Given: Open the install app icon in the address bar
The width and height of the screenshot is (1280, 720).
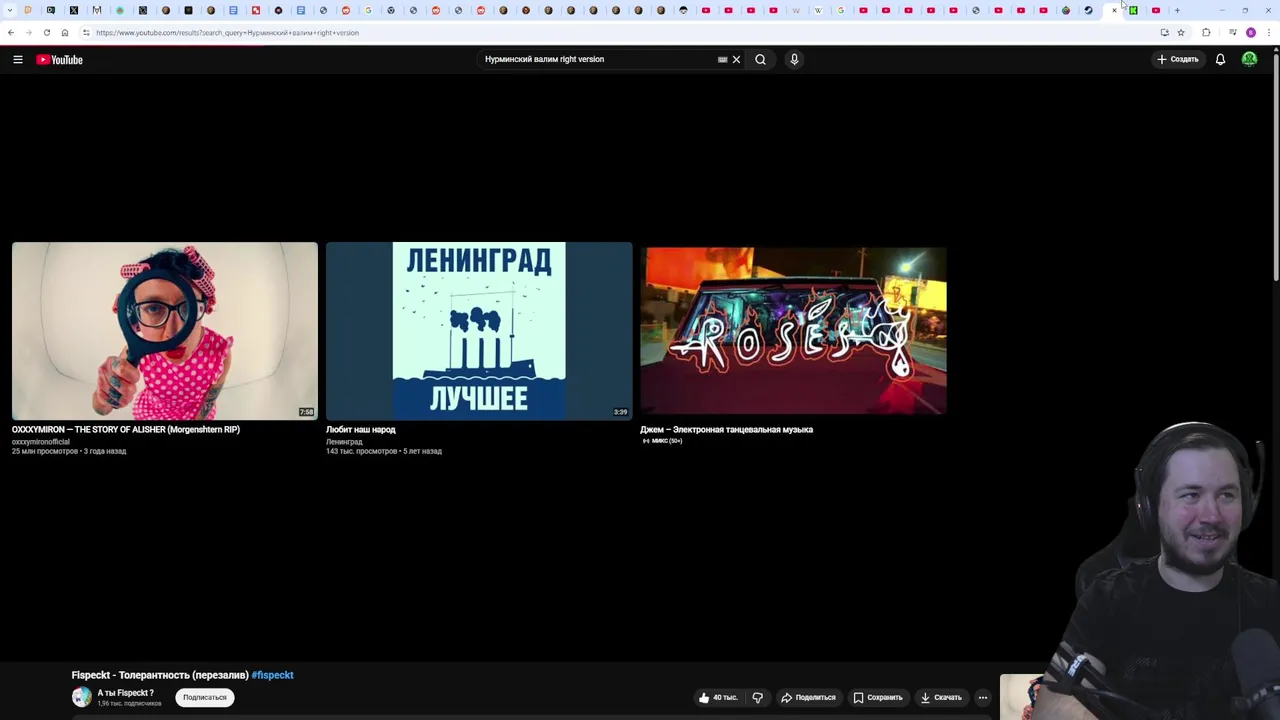Looking at the screenshot, I should tap(1164, 32).
